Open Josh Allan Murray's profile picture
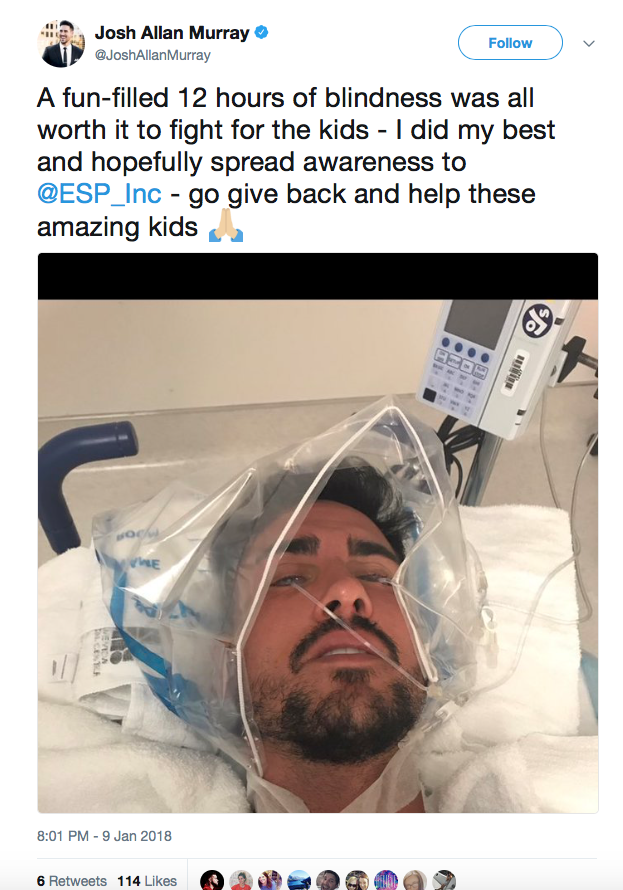 tap(61, 44)
